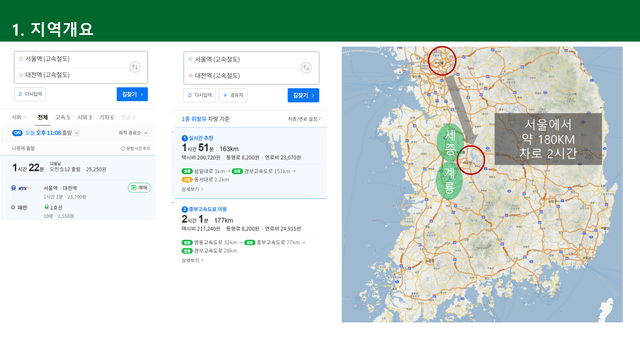The image size is (640, 360).
Task: Click the 연료비 23,070원 text
Action: (x=283, y=158)
